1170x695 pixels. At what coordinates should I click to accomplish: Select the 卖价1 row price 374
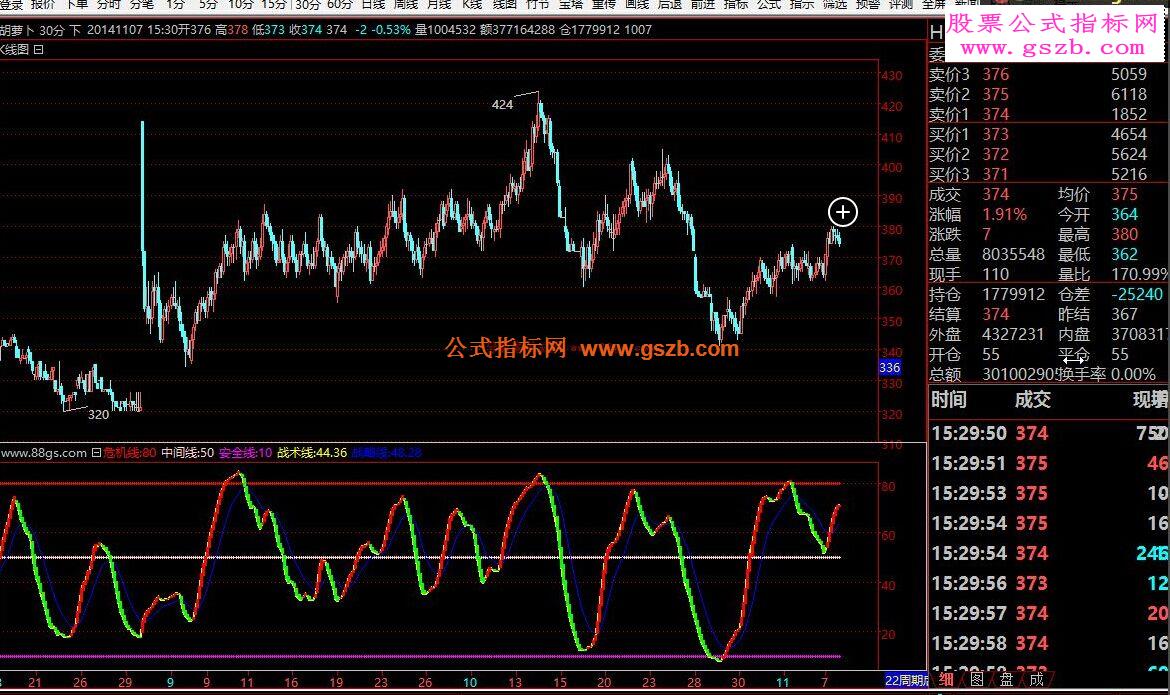[x=995, y=114]
